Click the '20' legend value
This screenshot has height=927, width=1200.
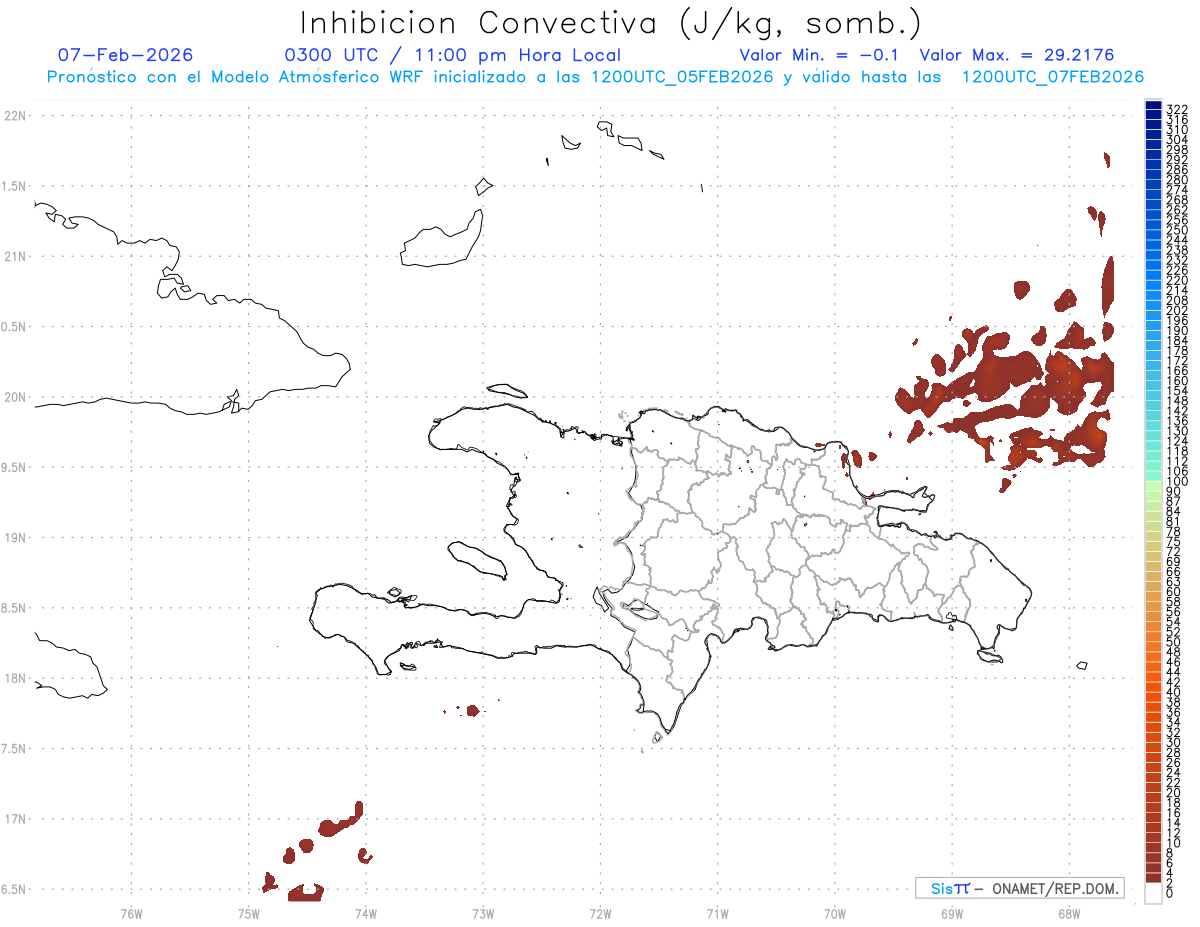(1173, 792)
